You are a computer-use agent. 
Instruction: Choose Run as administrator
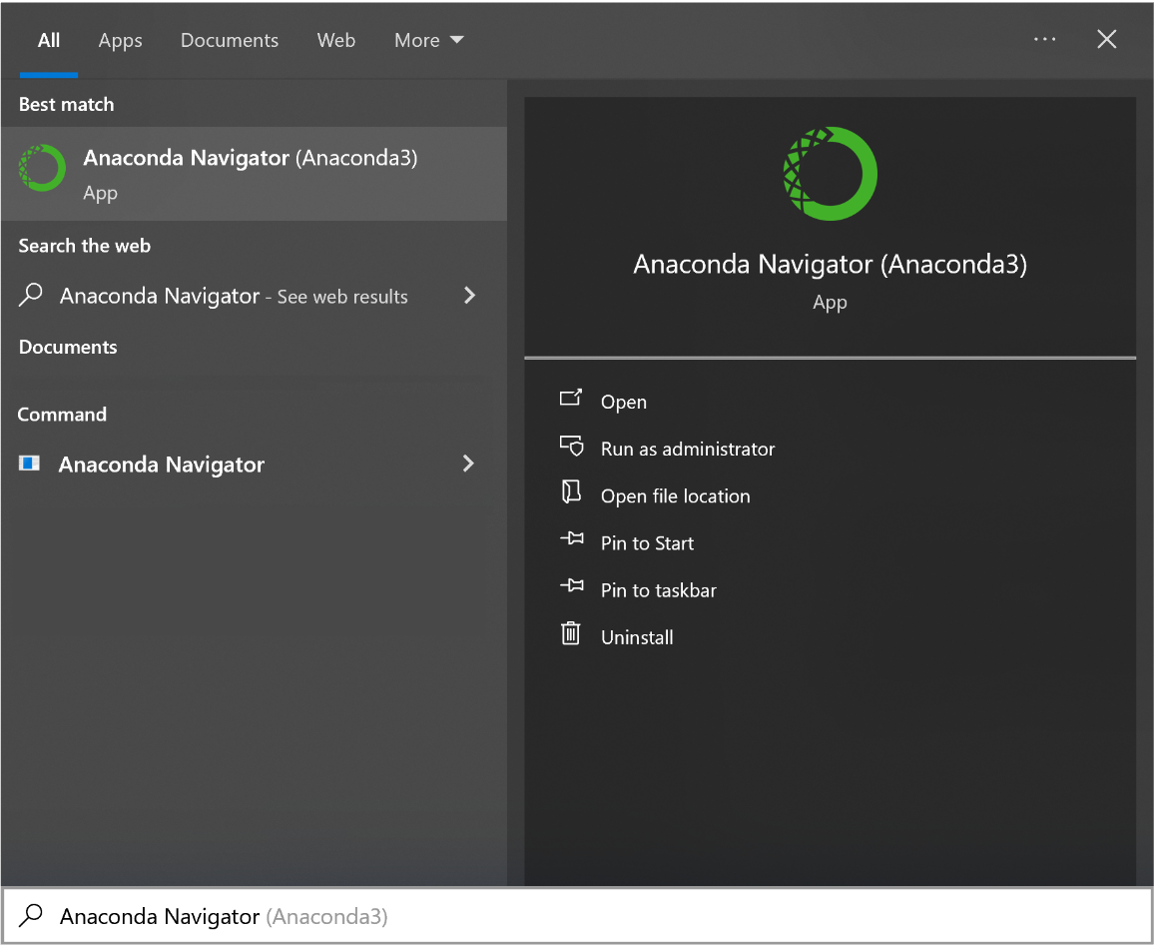[687, 449]
